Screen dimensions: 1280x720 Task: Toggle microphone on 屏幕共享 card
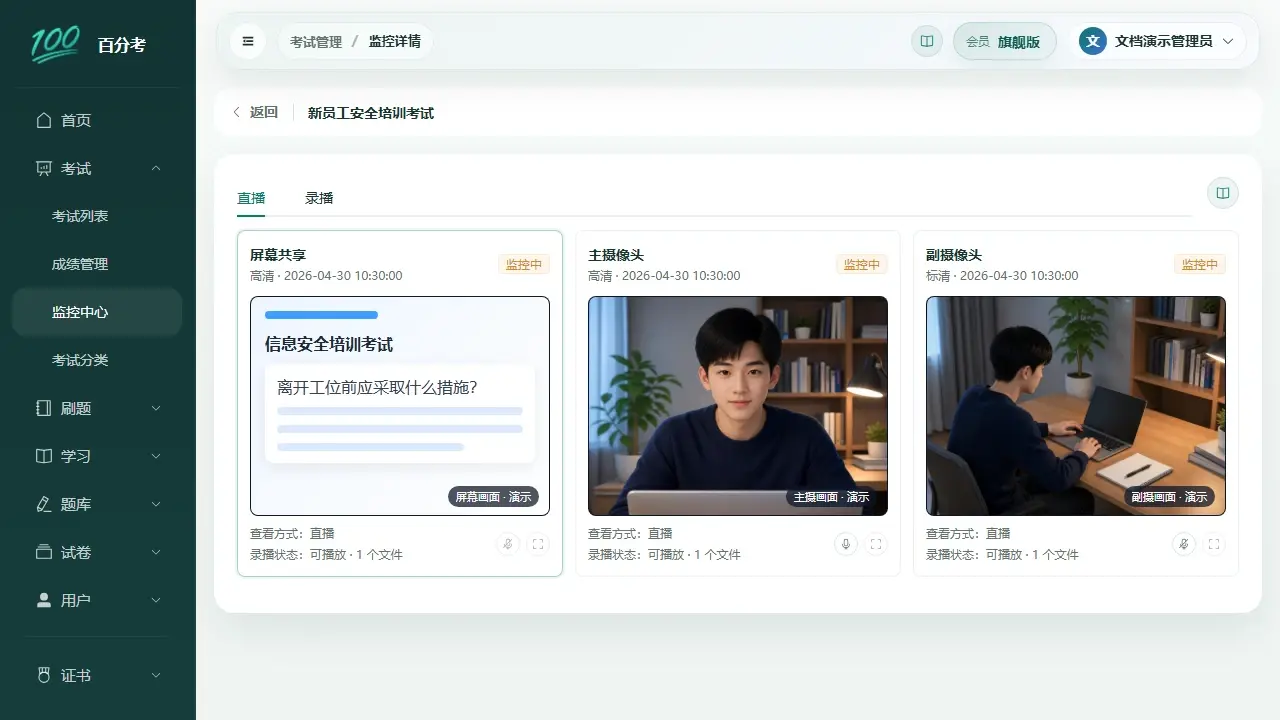[508, 544]
